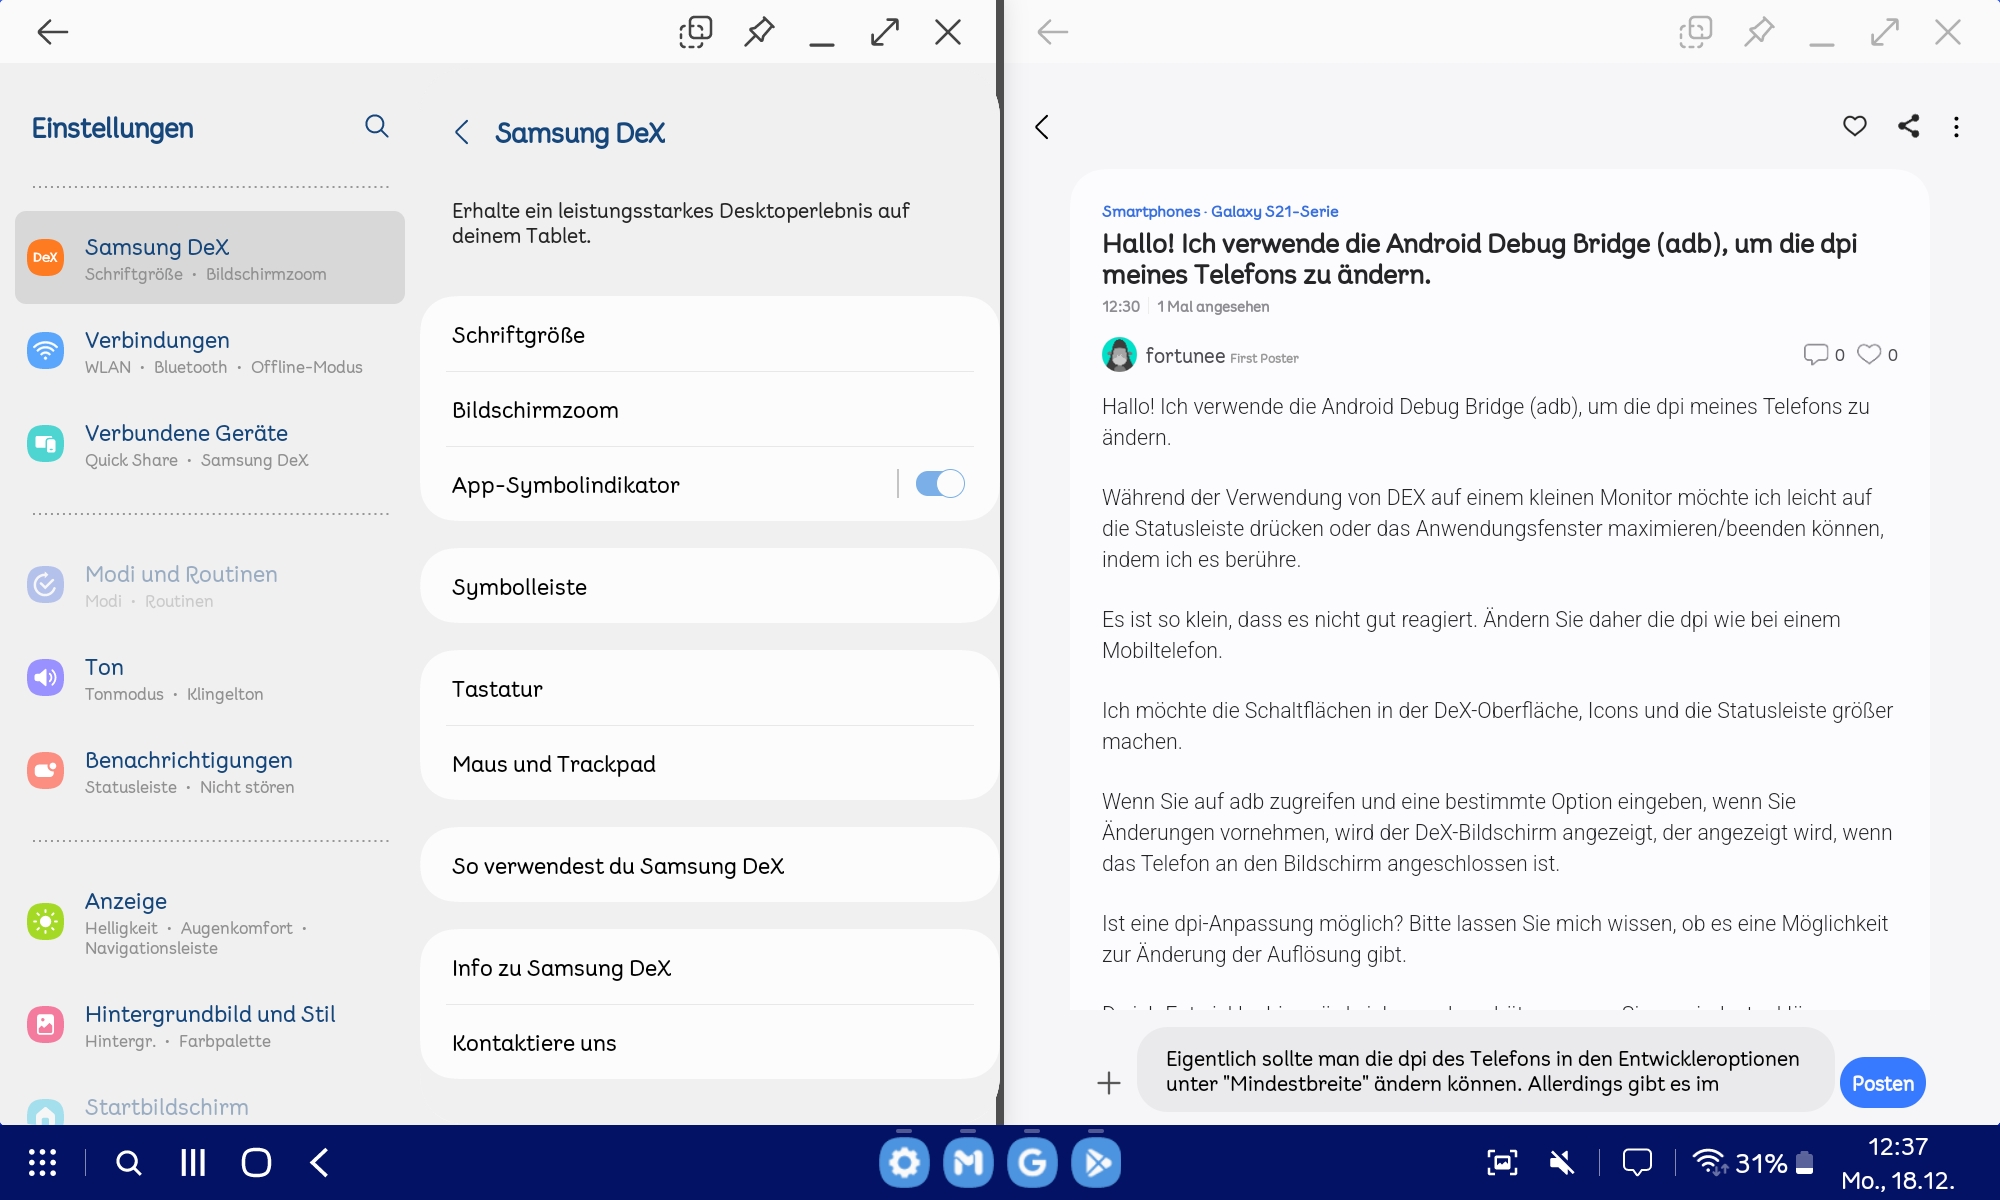The height and width of the screenshot is (1200, 2000).
Task: Open 'So verwendest du Samsung DeX'
Action: pos(619,866)
